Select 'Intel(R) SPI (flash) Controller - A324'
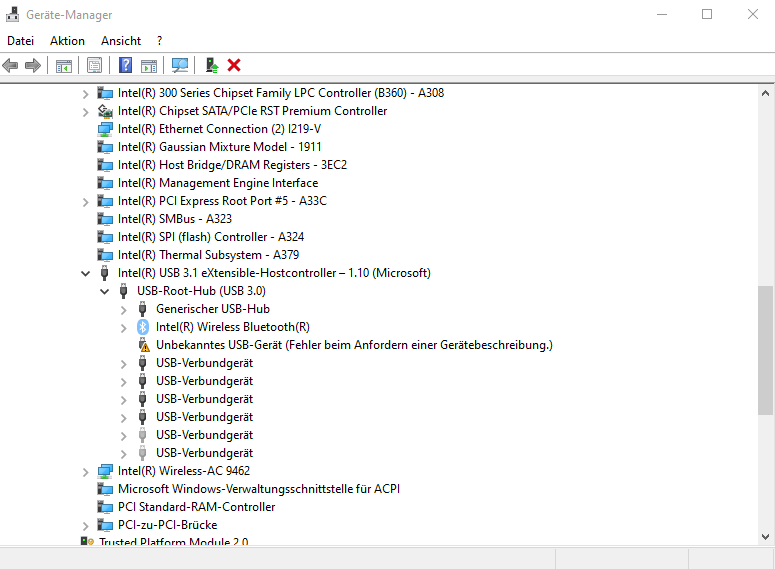775x569 pixels. click(x=211, y=237)
